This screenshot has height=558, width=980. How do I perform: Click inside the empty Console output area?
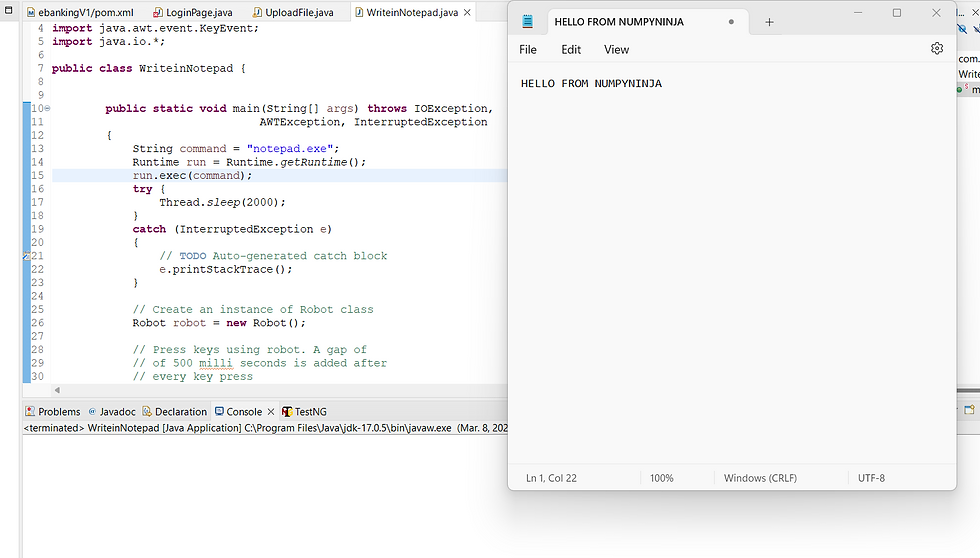click(265, 496)
